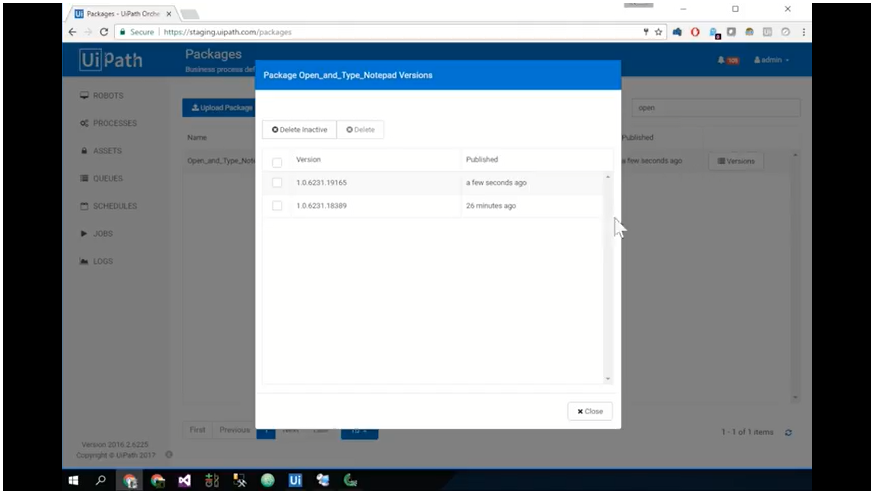Open the UiPath app from the taskbar
Screen dimensions: 876x495
[x=295, y=480]
